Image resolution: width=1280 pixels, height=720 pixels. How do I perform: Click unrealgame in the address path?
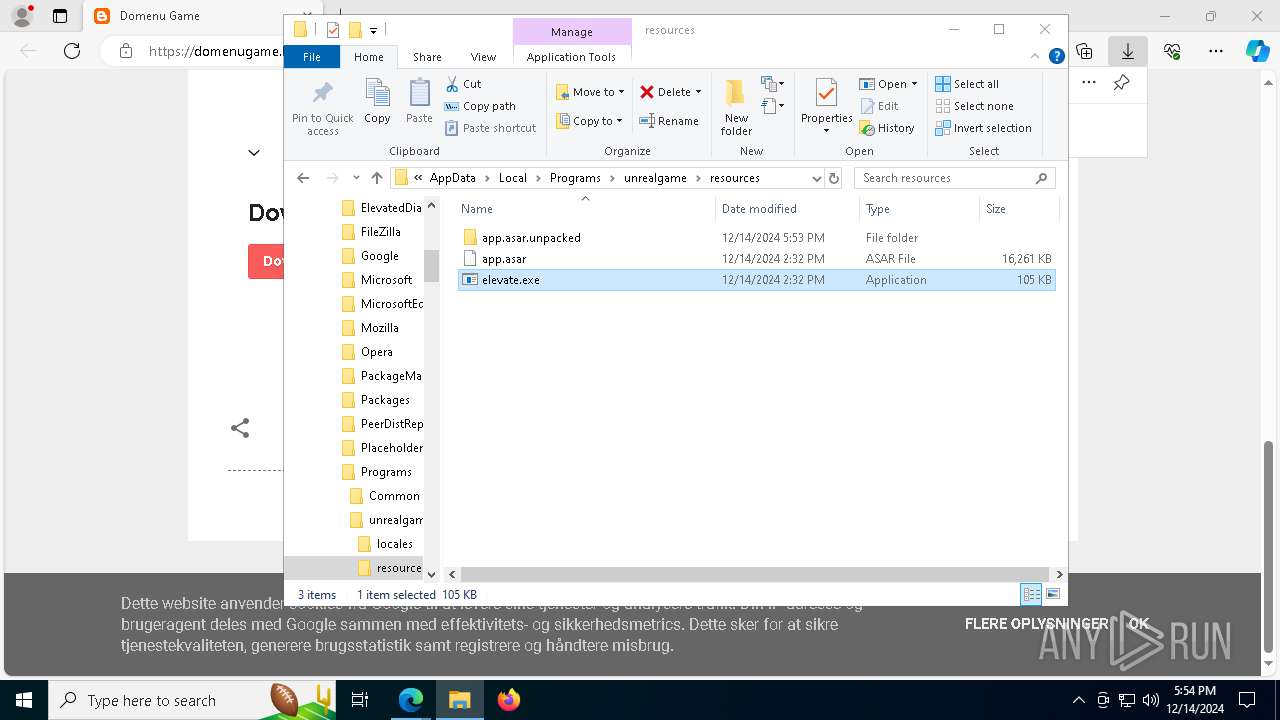[x=655, y=178]
